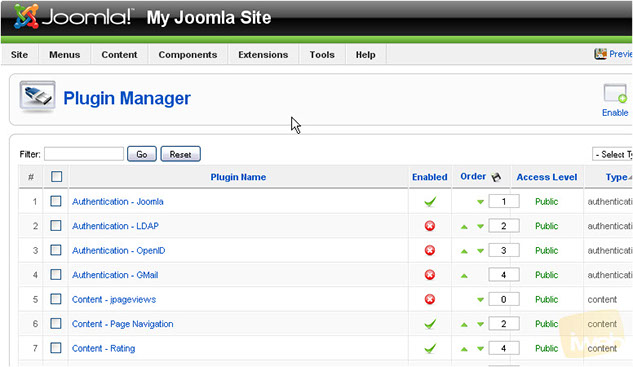Image resolution: width=633 pixels, height=367 pixels.
Task: Open the Extensions menu
Action: [x=263, y=55]
